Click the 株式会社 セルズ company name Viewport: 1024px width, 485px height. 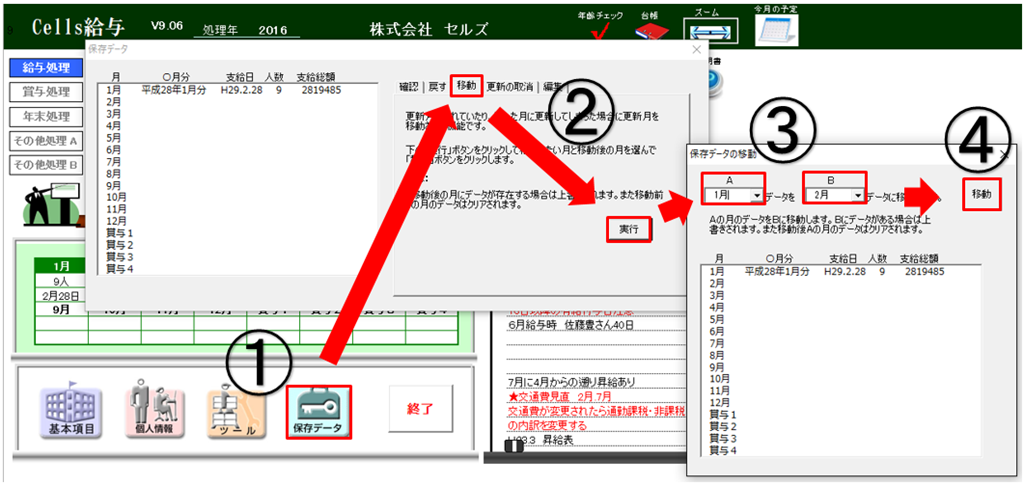tap(428, 30)
